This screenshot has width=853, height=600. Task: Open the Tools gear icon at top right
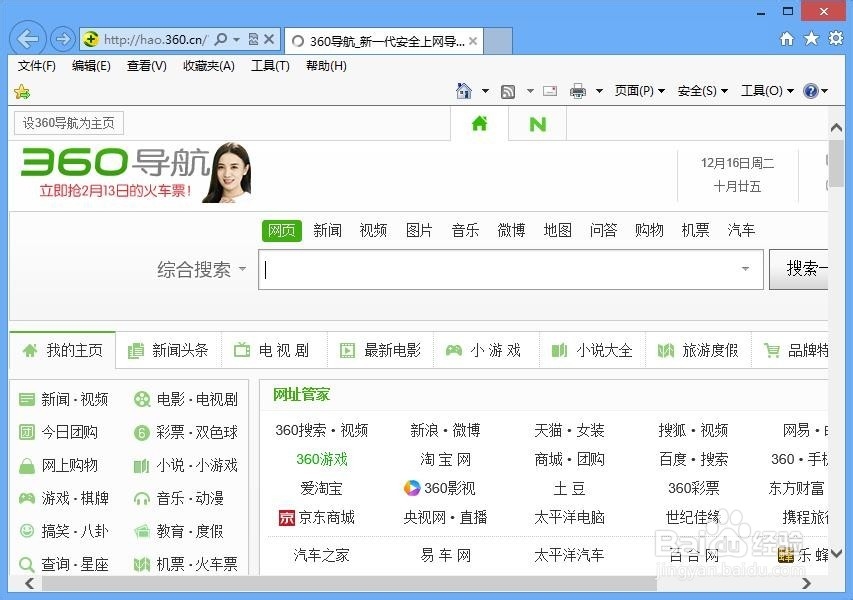tap(836, 39)
